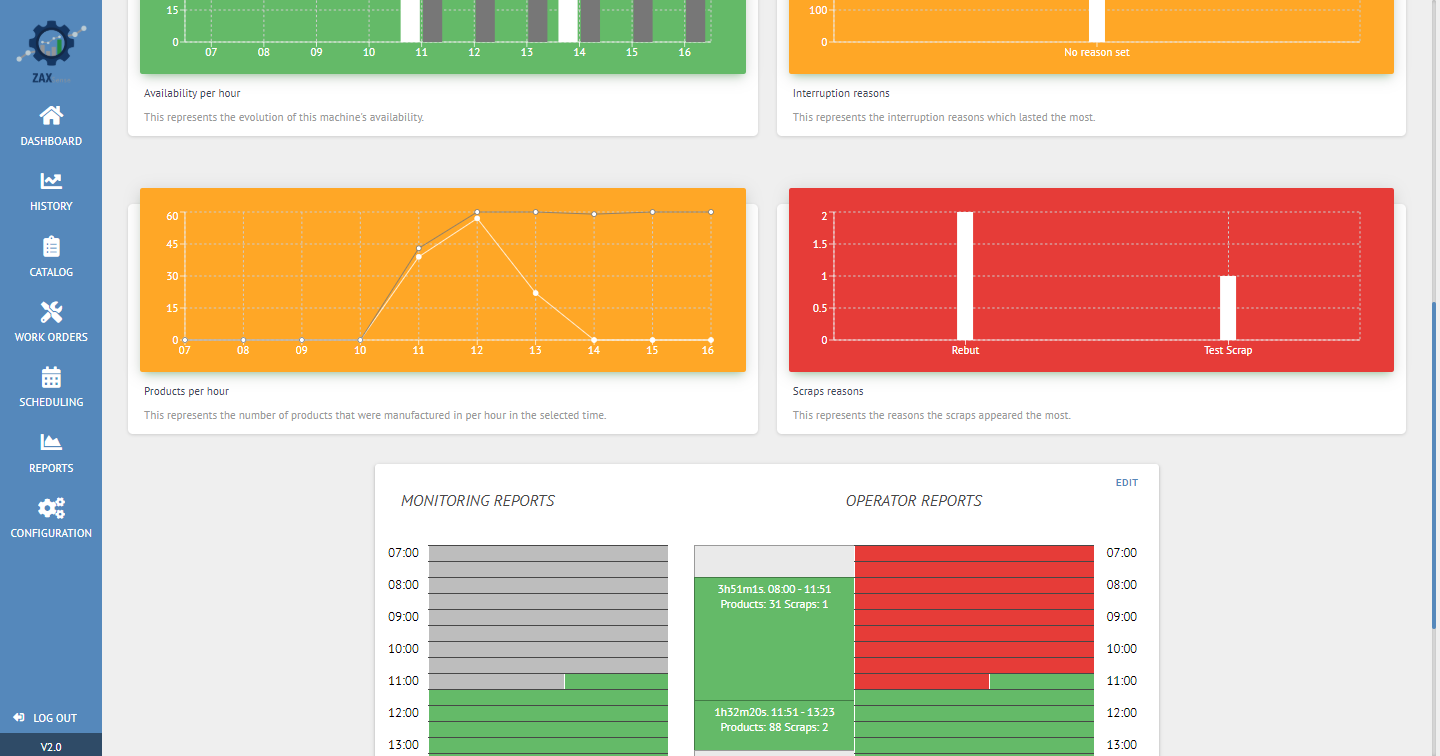Select the WORK ORDERS menu label
This screenshot has width=1440, height=756.
(x=51, y=337)
